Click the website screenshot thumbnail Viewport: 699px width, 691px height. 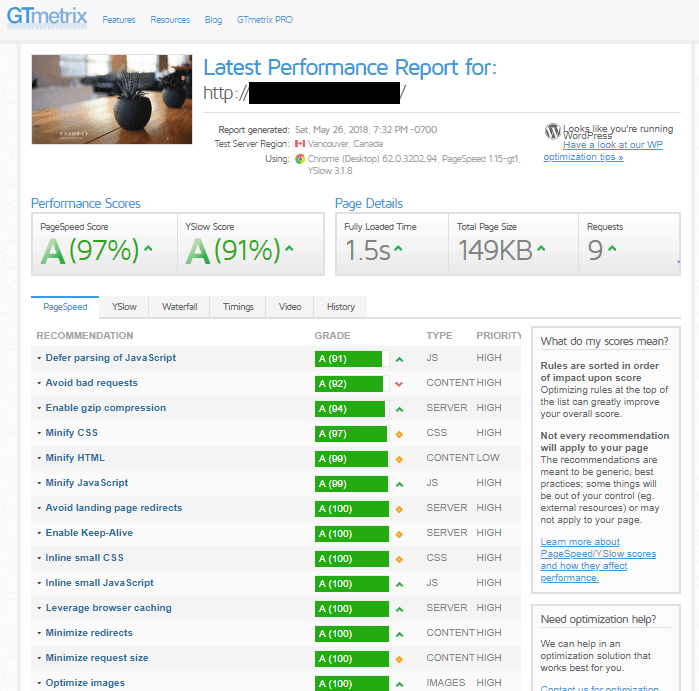tap(112, 99)
